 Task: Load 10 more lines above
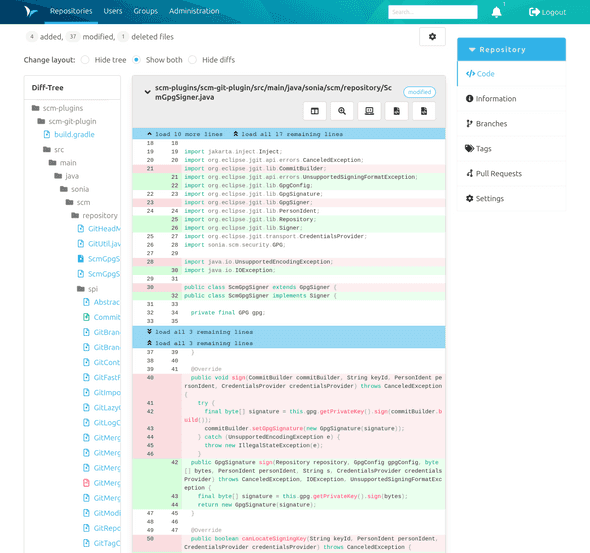pos(185,134)
